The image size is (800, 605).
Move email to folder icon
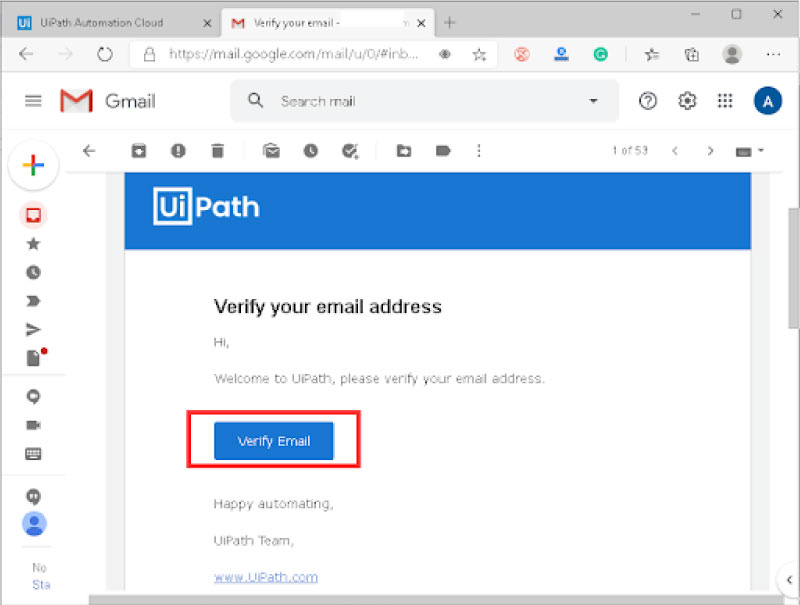point(404,151)
